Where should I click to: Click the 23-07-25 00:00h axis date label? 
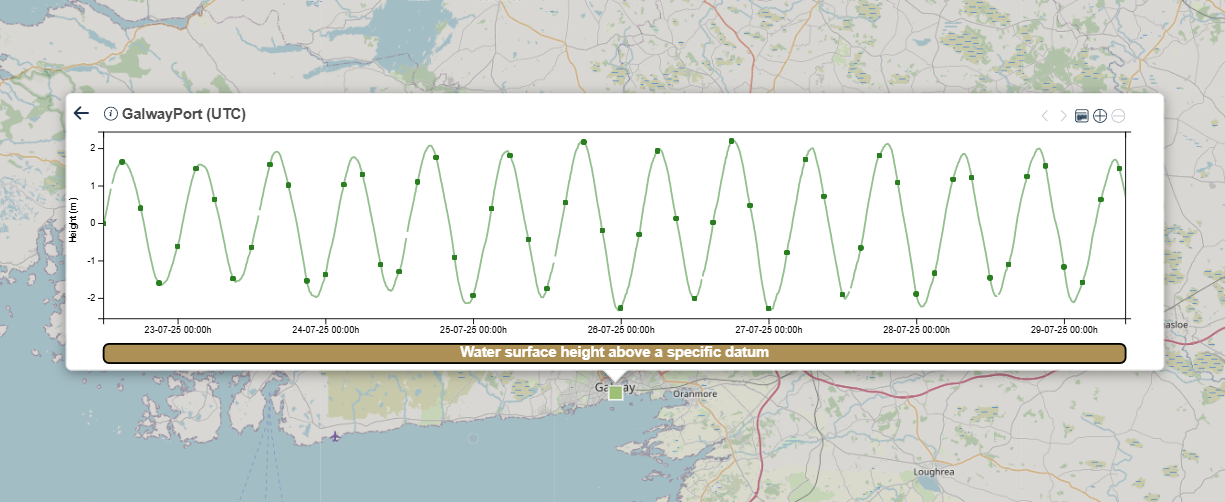click(x=178, y=329)
